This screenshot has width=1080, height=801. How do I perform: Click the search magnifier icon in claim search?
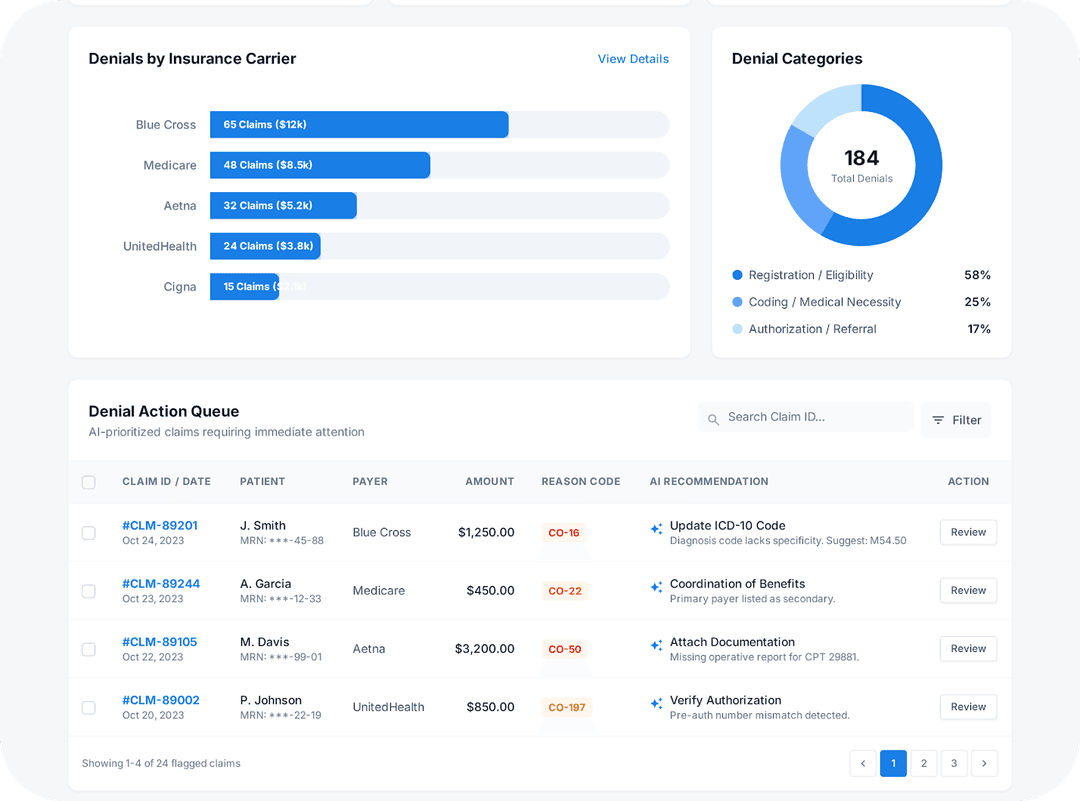(x=713, y=419)
